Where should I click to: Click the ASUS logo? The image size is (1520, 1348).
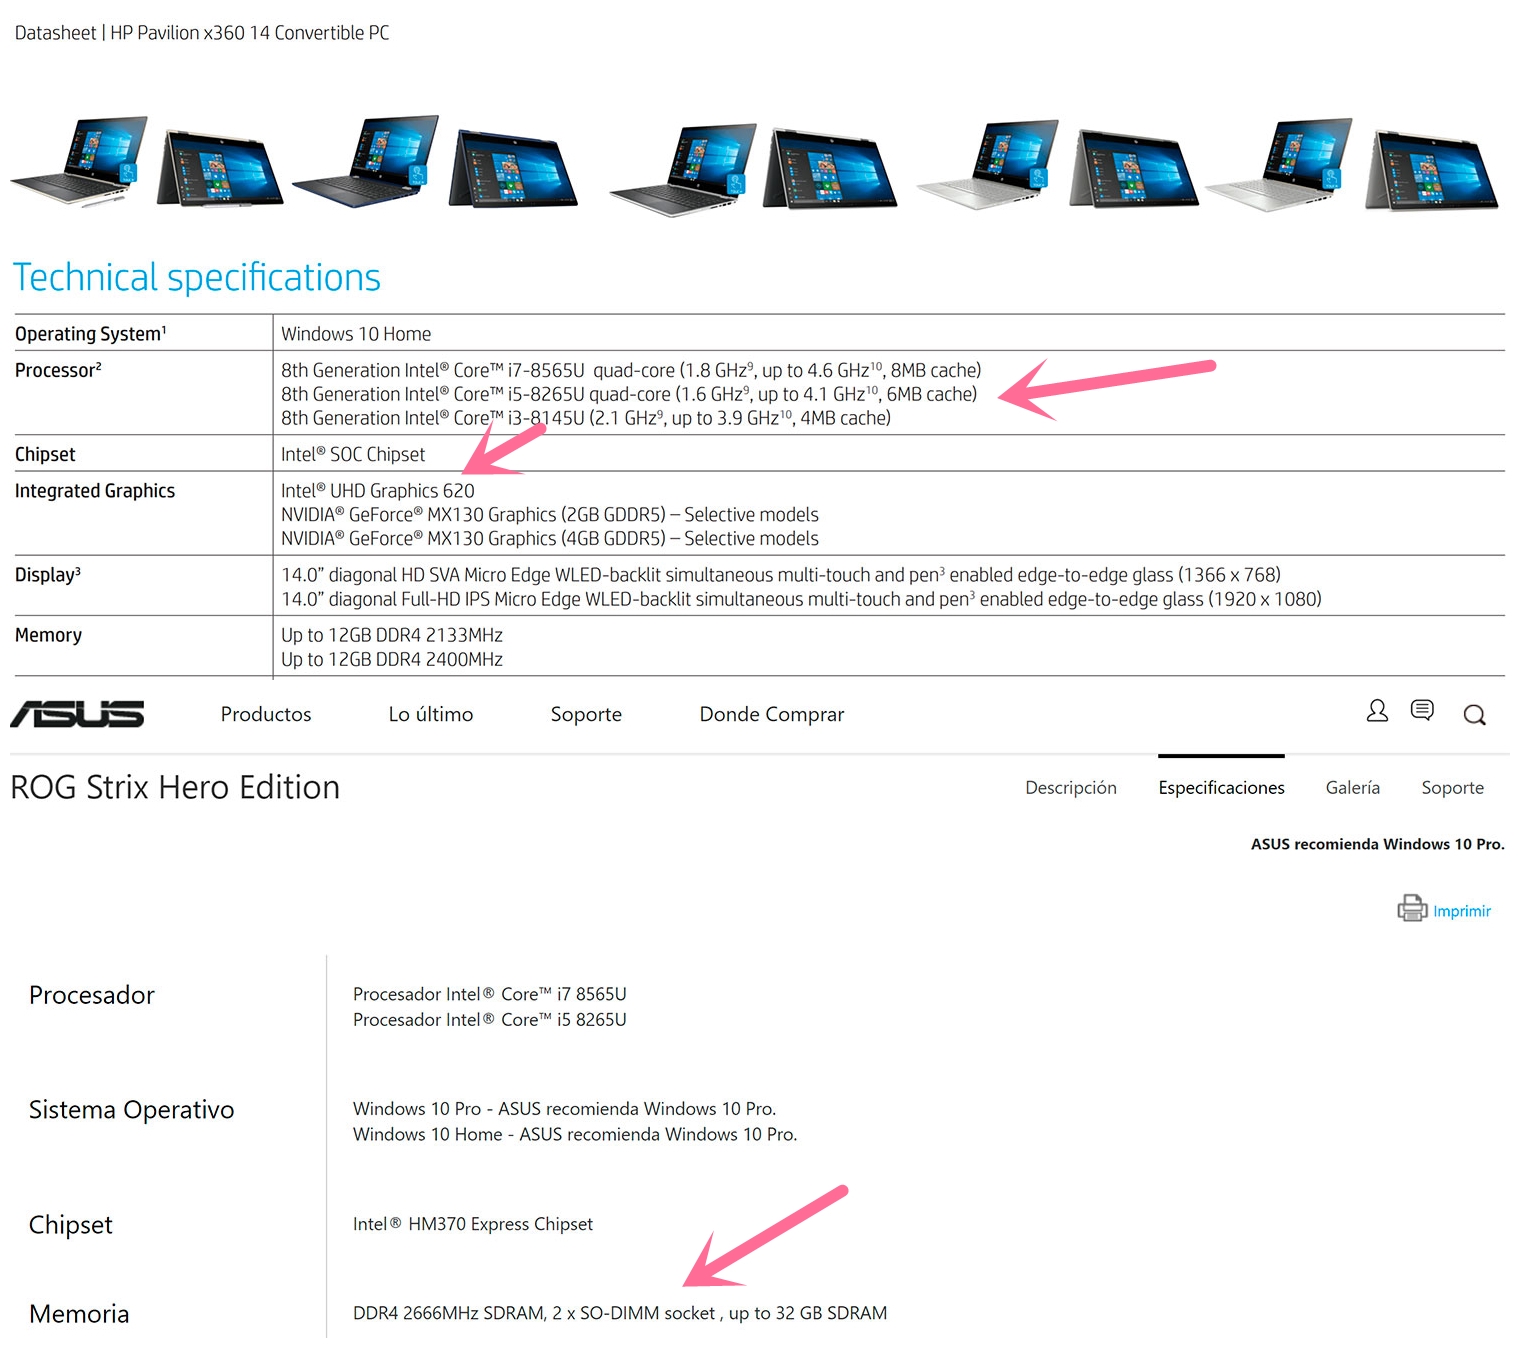click(x=77, y=714)
